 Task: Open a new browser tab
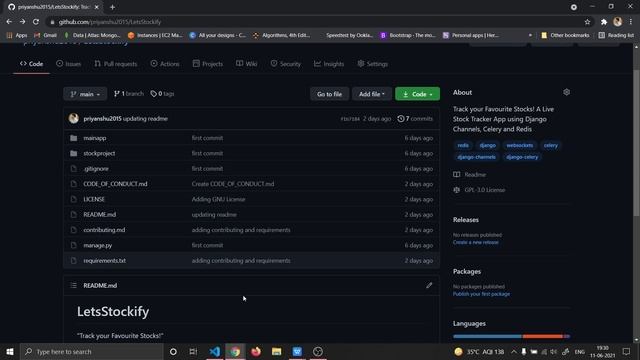(112, 7)
